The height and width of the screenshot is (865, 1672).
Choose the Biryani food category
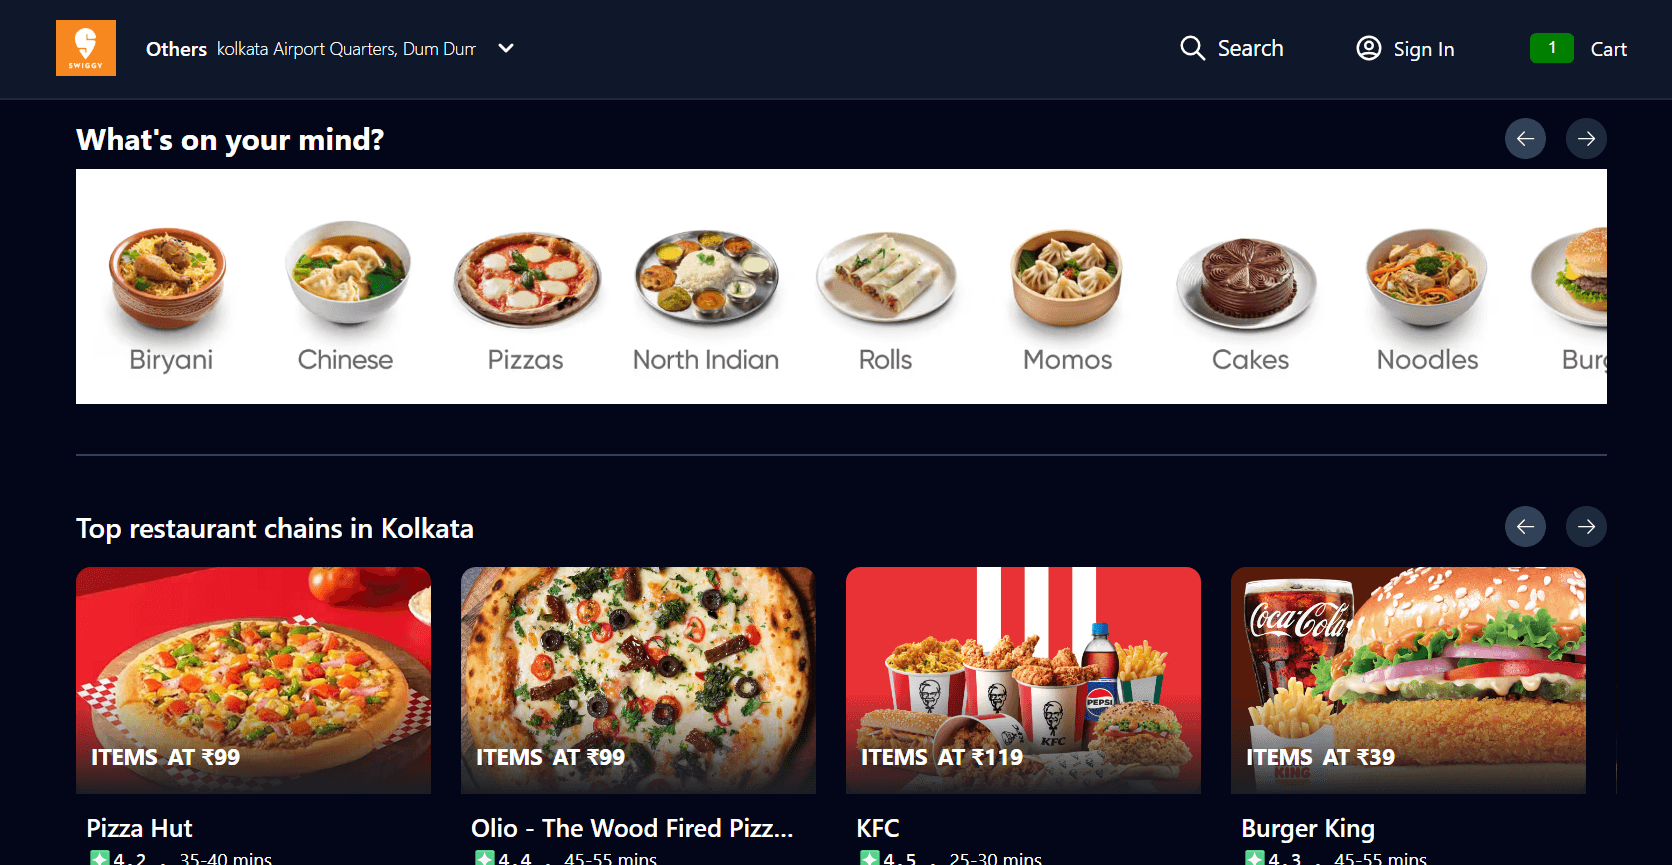(170, 297)
